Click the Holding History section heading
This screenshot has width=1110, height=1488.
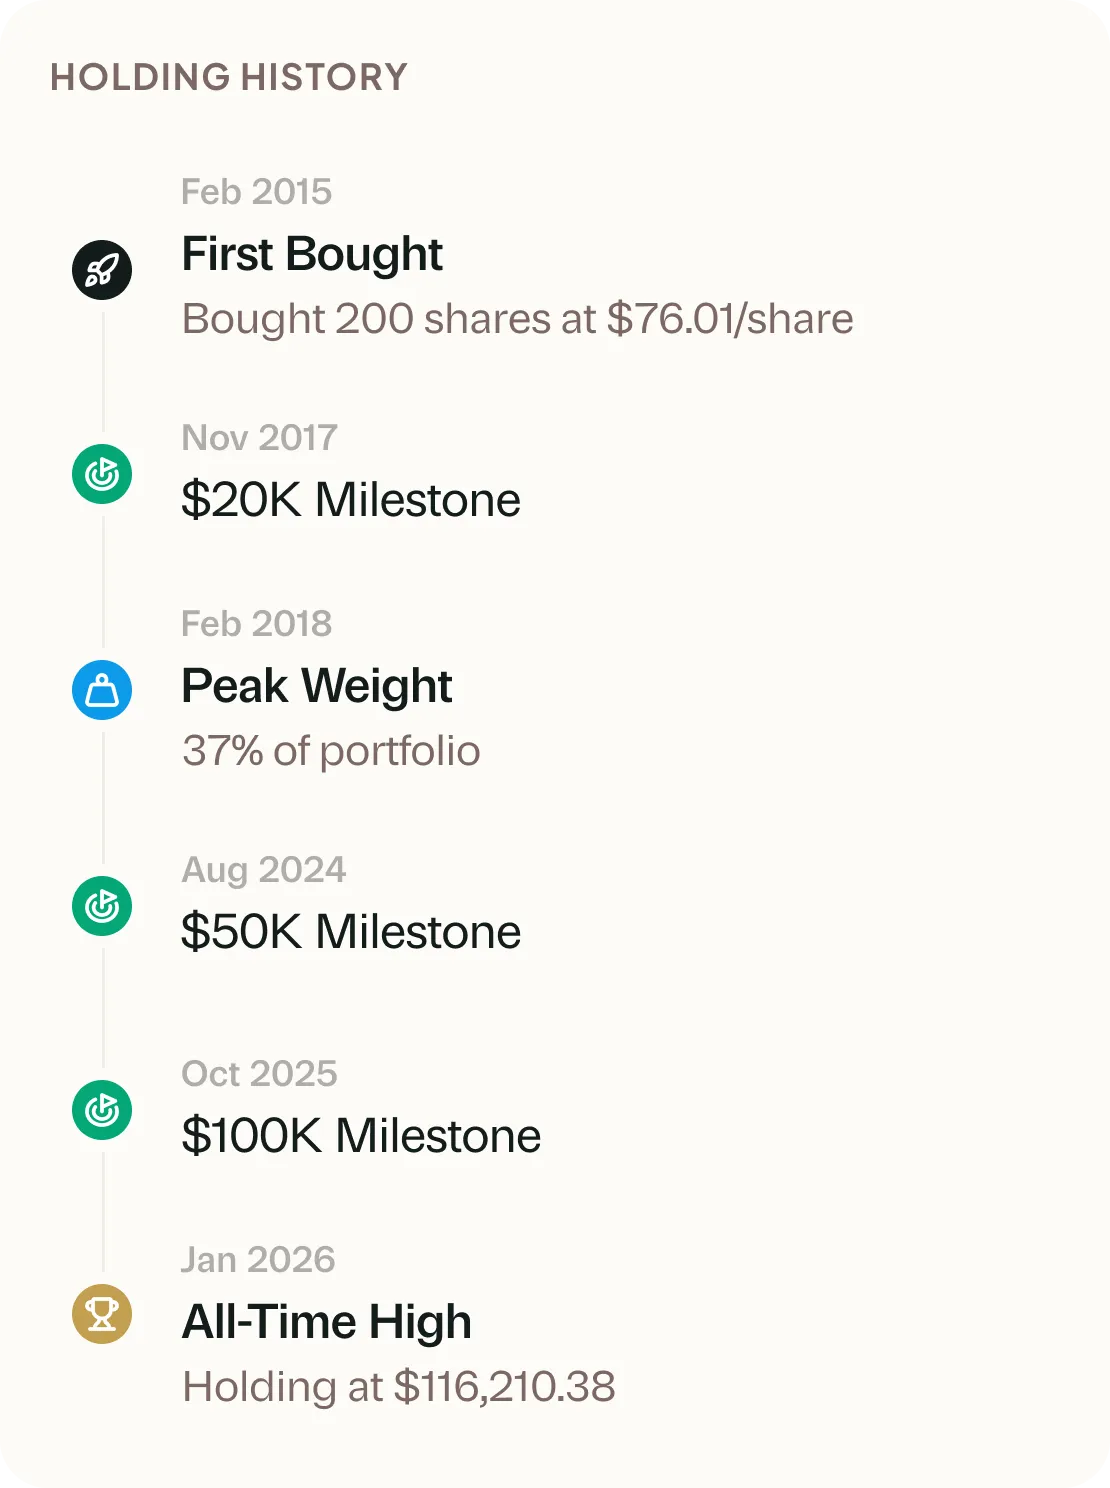pyautogui.click(x=229, y=77)
